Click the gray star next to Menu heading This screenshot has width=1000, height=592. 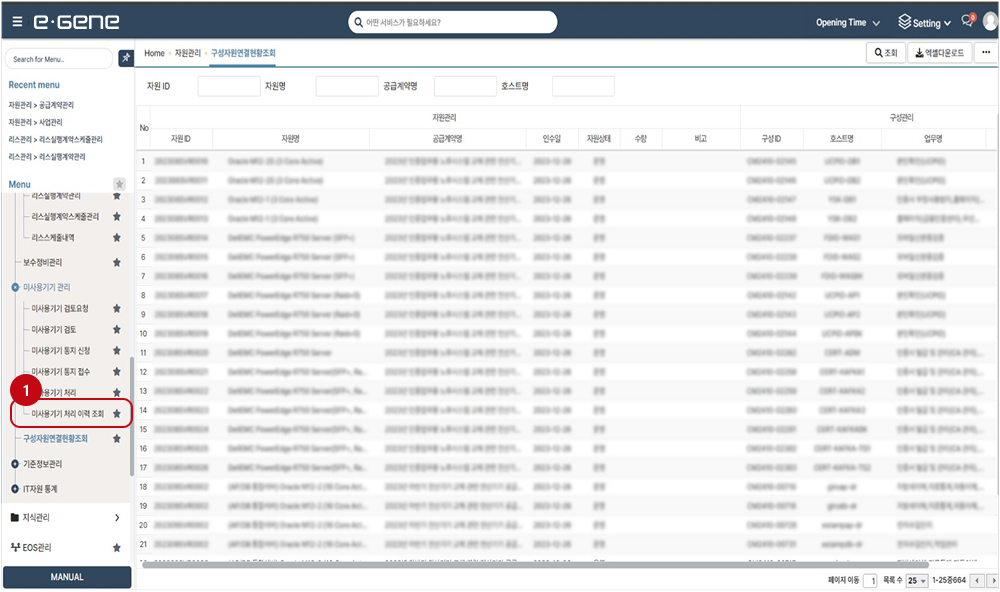point(119,184)
